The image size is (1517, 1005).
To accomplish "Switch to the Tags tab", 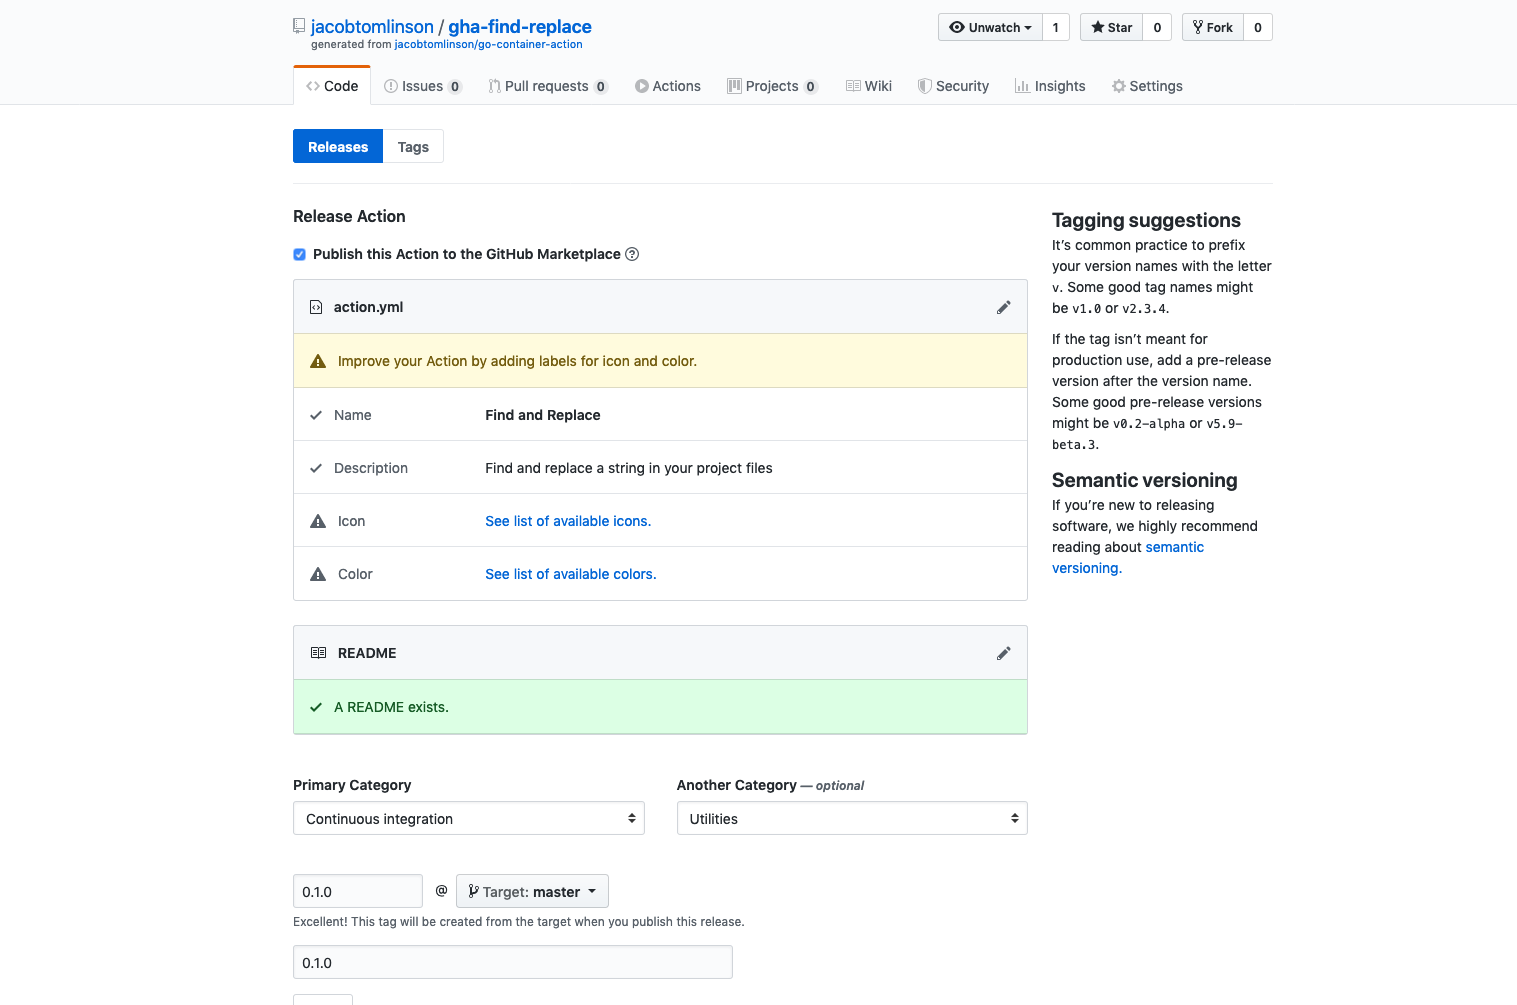I will pos(413,147).
